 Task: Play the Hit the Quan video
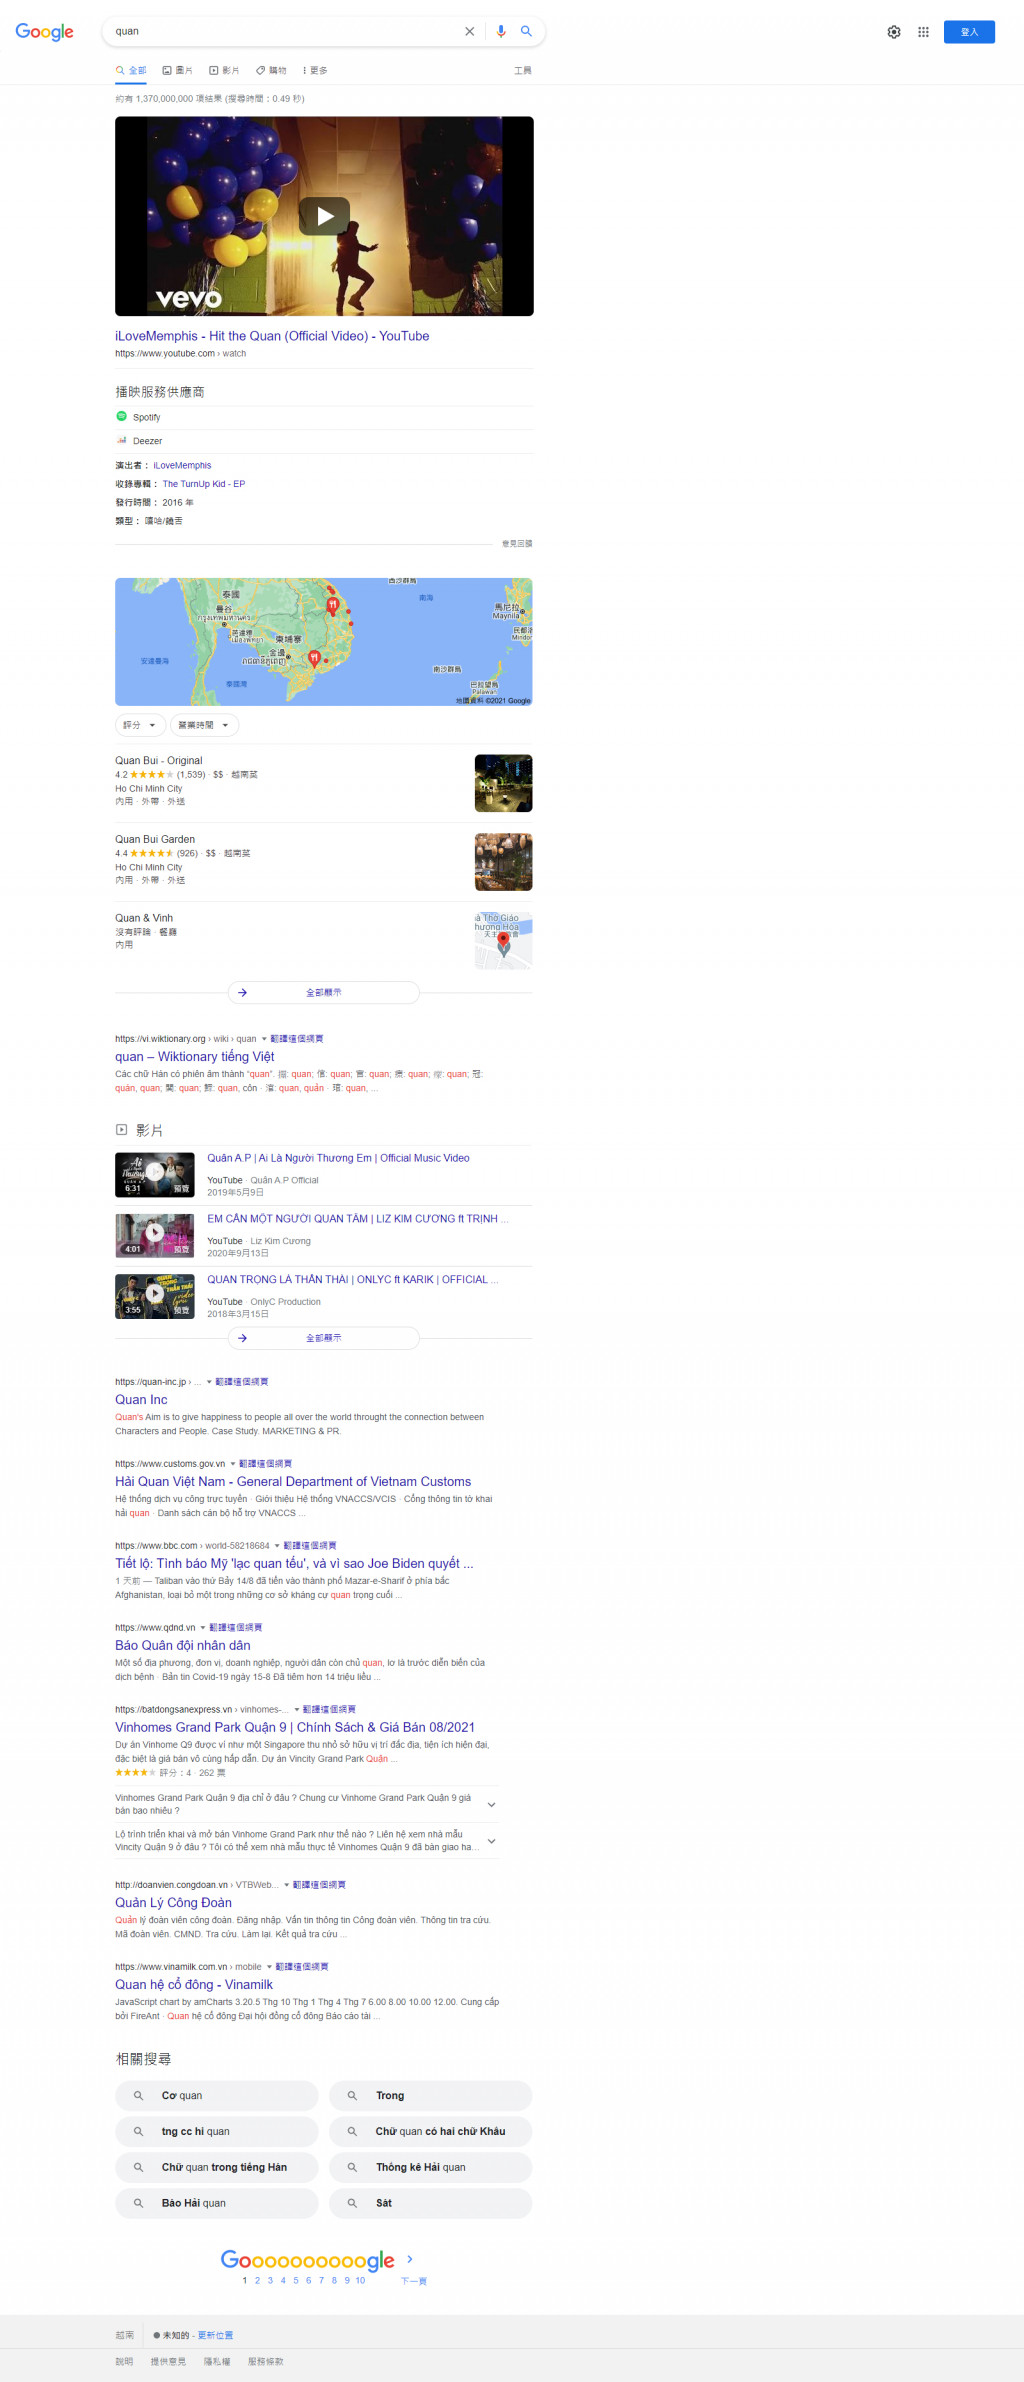tap(324, 216)
